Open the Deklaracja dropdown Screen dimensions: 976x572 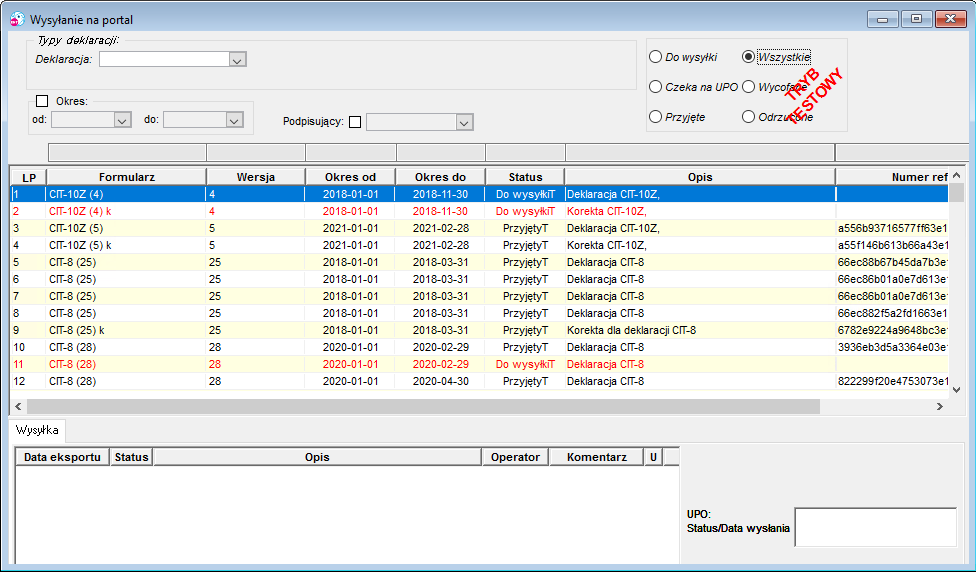pyautogui.click(x=237, y=60)
